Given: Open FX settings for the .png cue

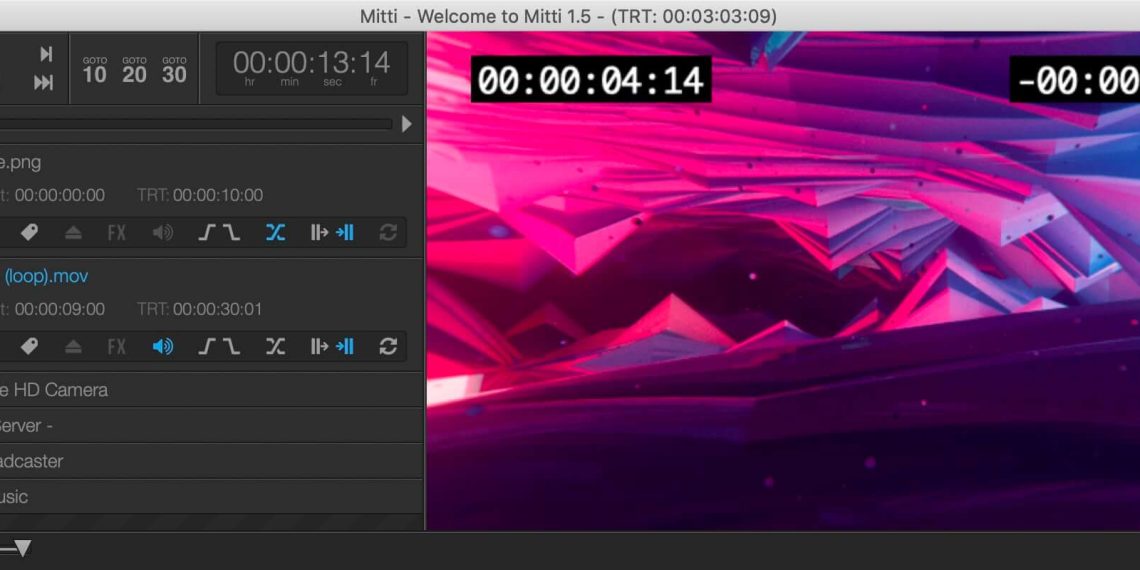Looking at the screenshot, I should (x=117, y=233).
